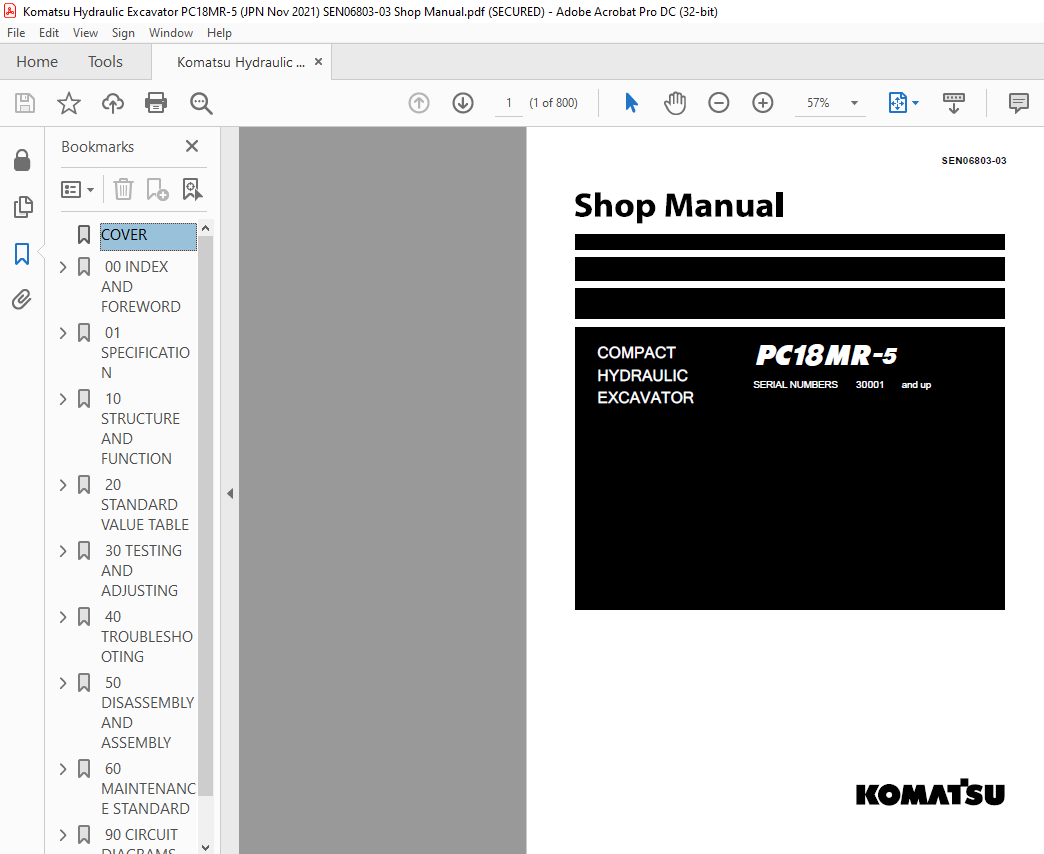Click the page number input field

pos(509,103)
